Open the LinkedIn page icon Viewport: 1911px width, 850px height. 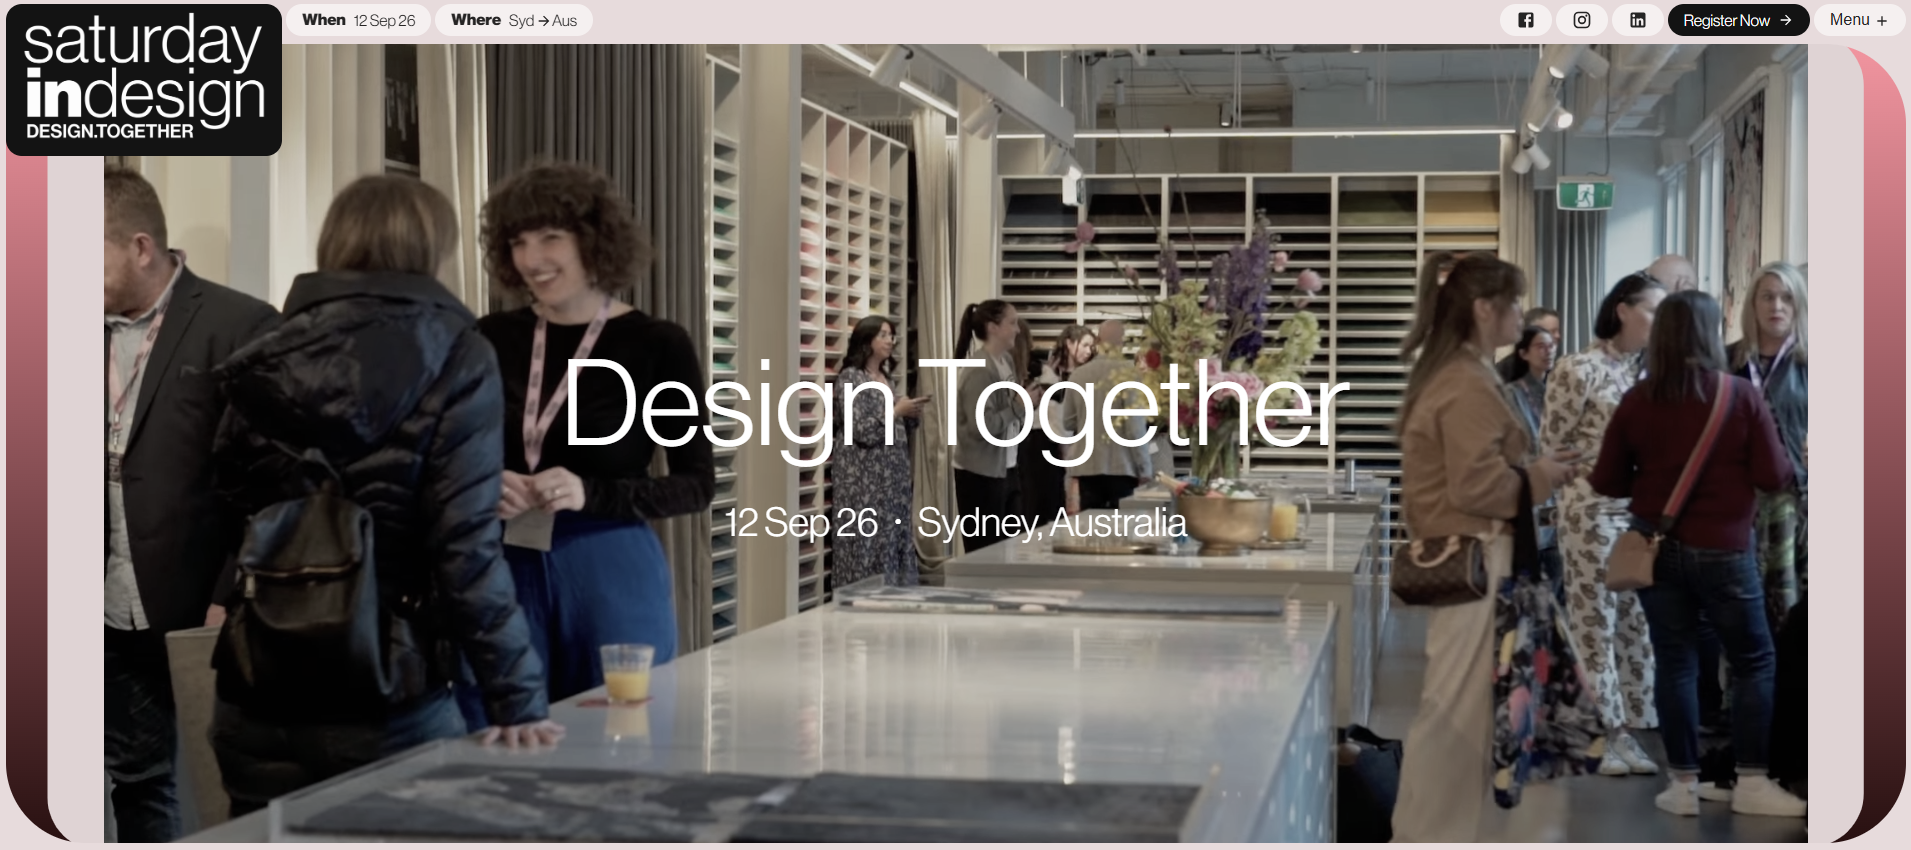[1638, 20]
